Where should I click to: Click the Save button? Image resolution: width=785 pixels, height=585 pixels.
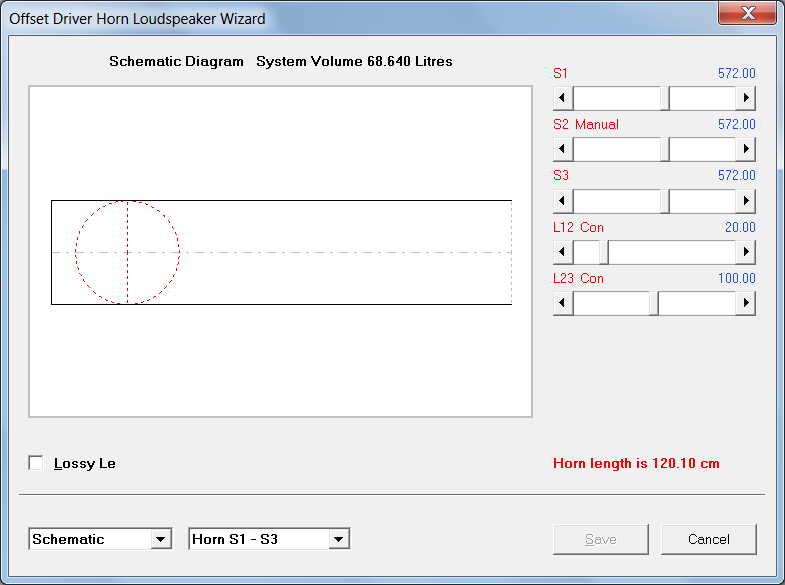click(x=601, y=539)
